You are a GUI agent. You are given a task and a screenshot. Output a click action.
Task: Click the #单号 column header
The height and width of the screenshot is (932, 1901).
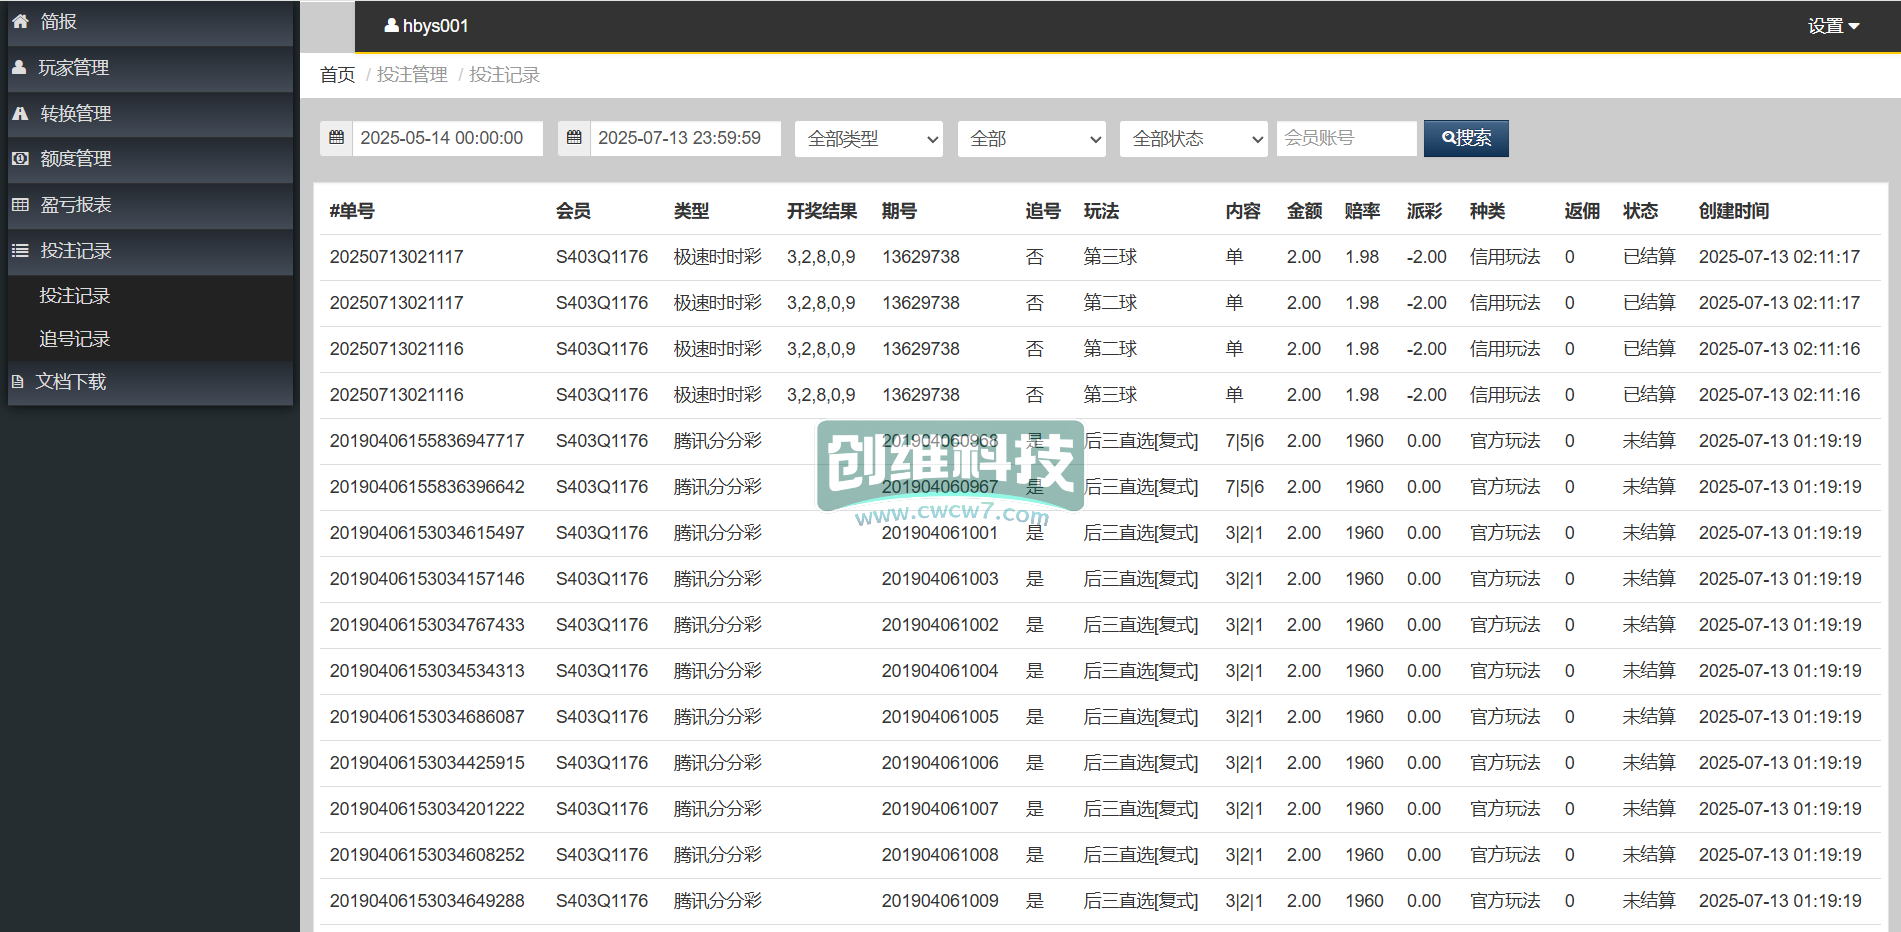point(352,211)
